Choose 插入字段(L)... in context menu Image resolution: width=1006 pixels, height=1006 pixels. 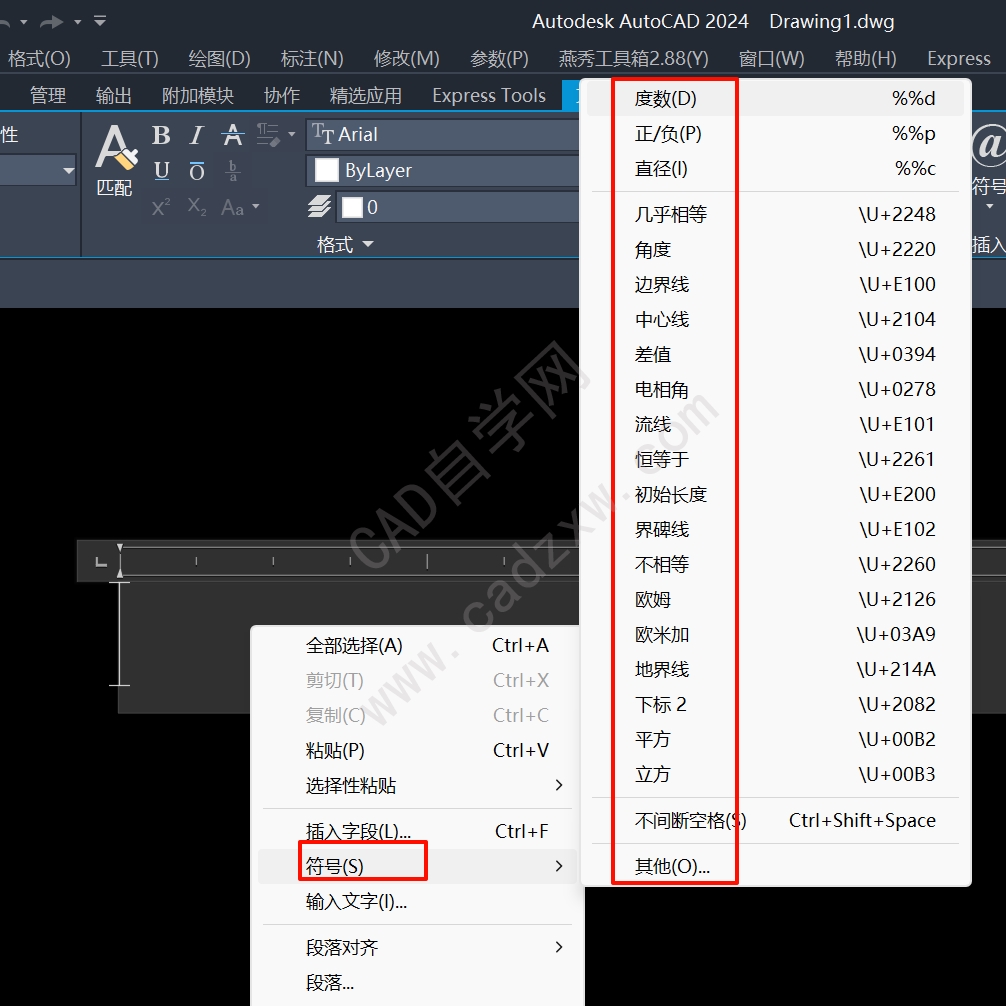pyautogui.click(x=417, y=831)
